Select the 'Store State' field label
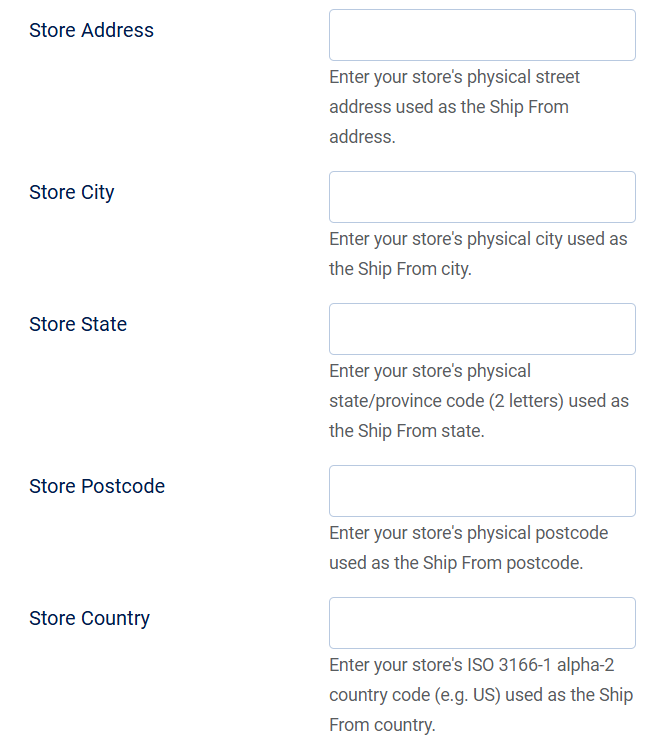This screenshot has height=750, width=668. click(x=78, y=324)
